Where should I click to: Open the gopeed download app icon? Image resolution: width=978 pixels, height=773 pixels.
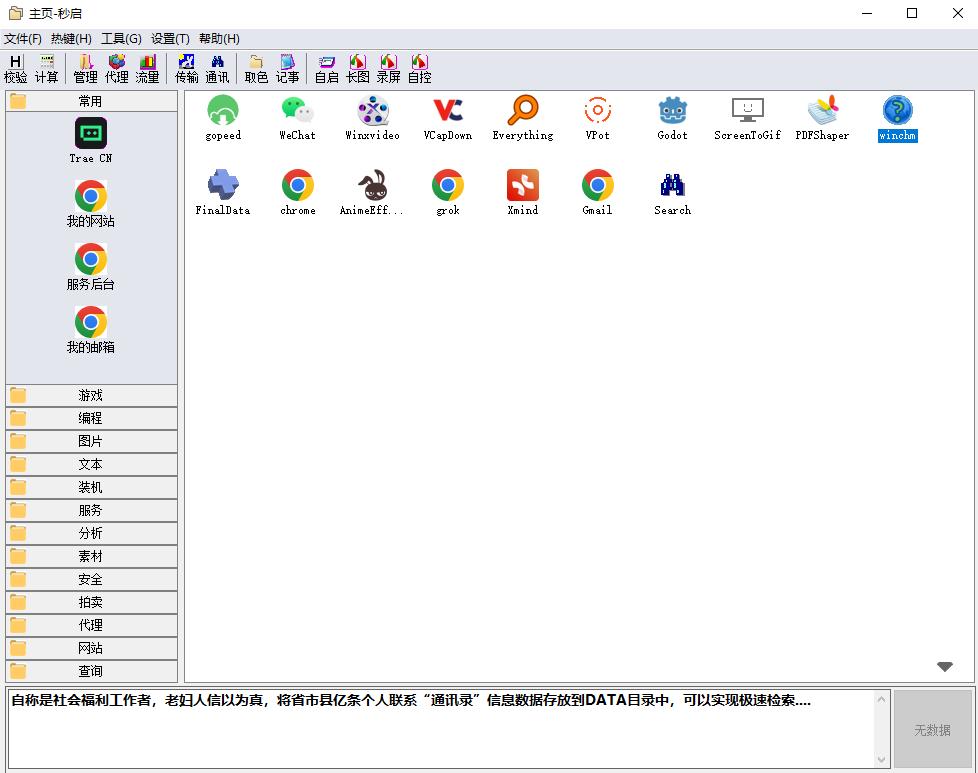(223, 111)
